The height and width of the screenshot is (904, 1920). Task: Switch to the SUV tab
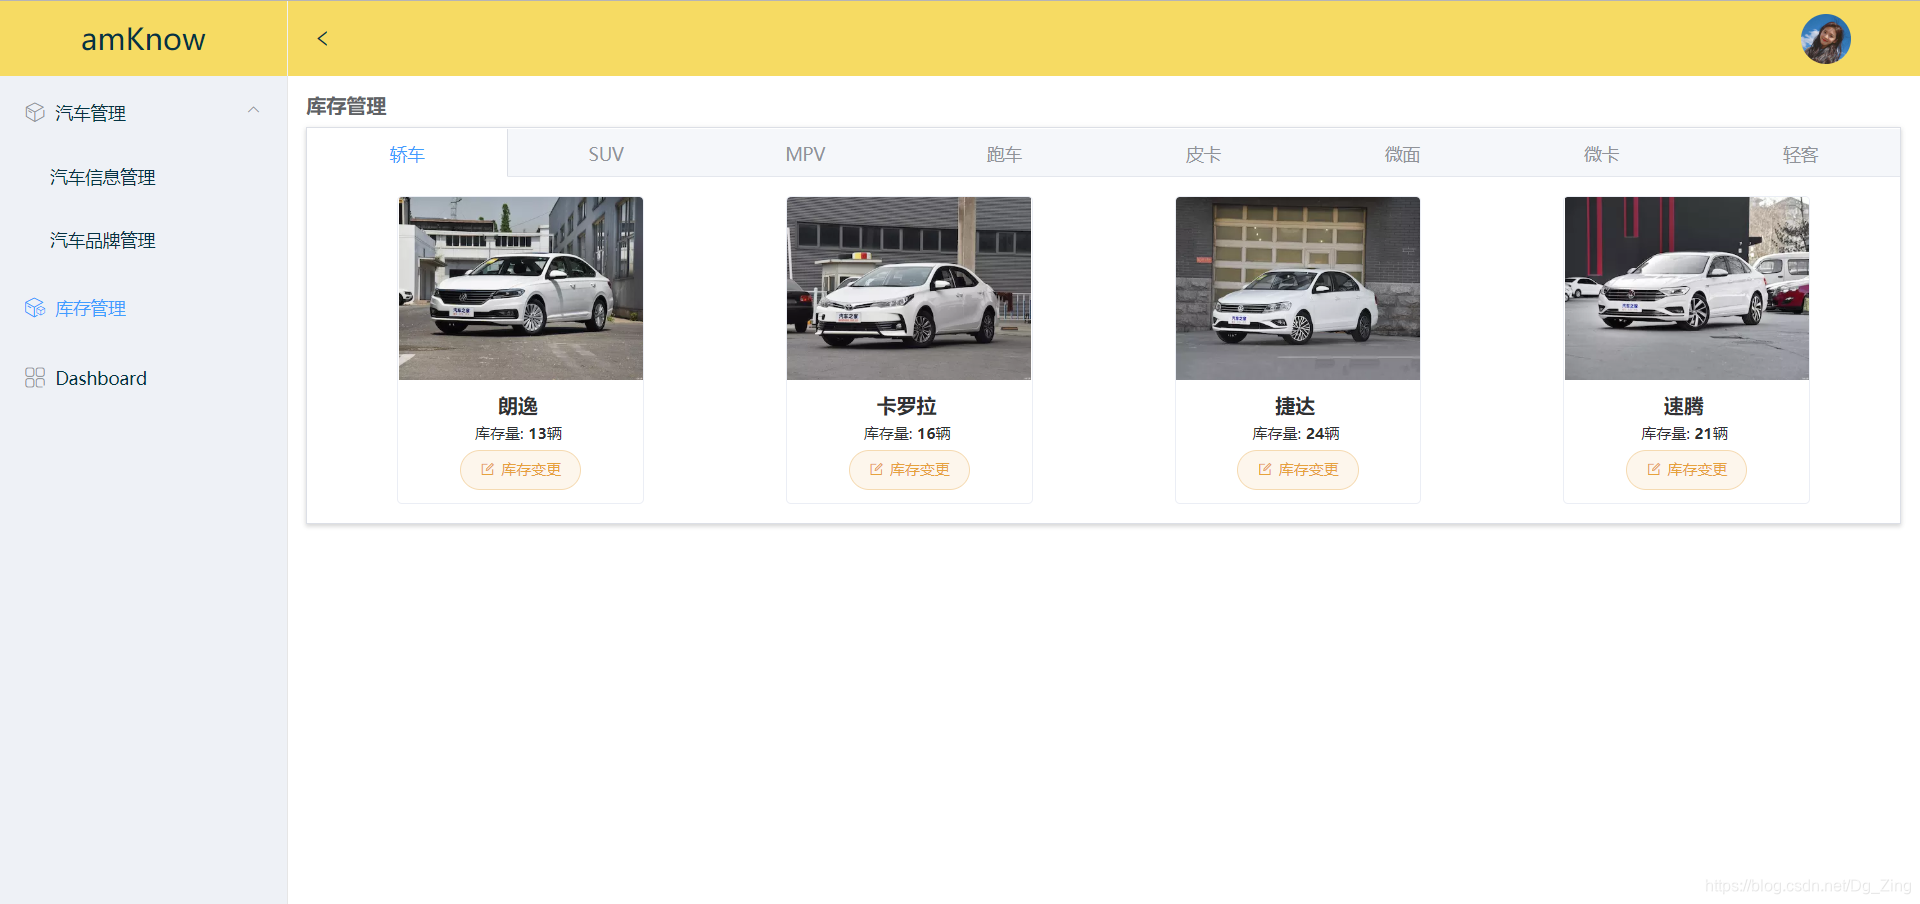[x=606, y=154]
